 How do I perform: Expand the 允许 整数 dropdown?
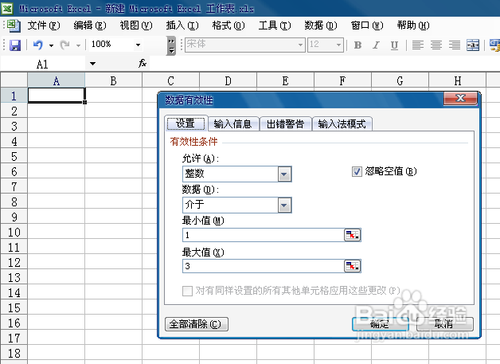284,174
